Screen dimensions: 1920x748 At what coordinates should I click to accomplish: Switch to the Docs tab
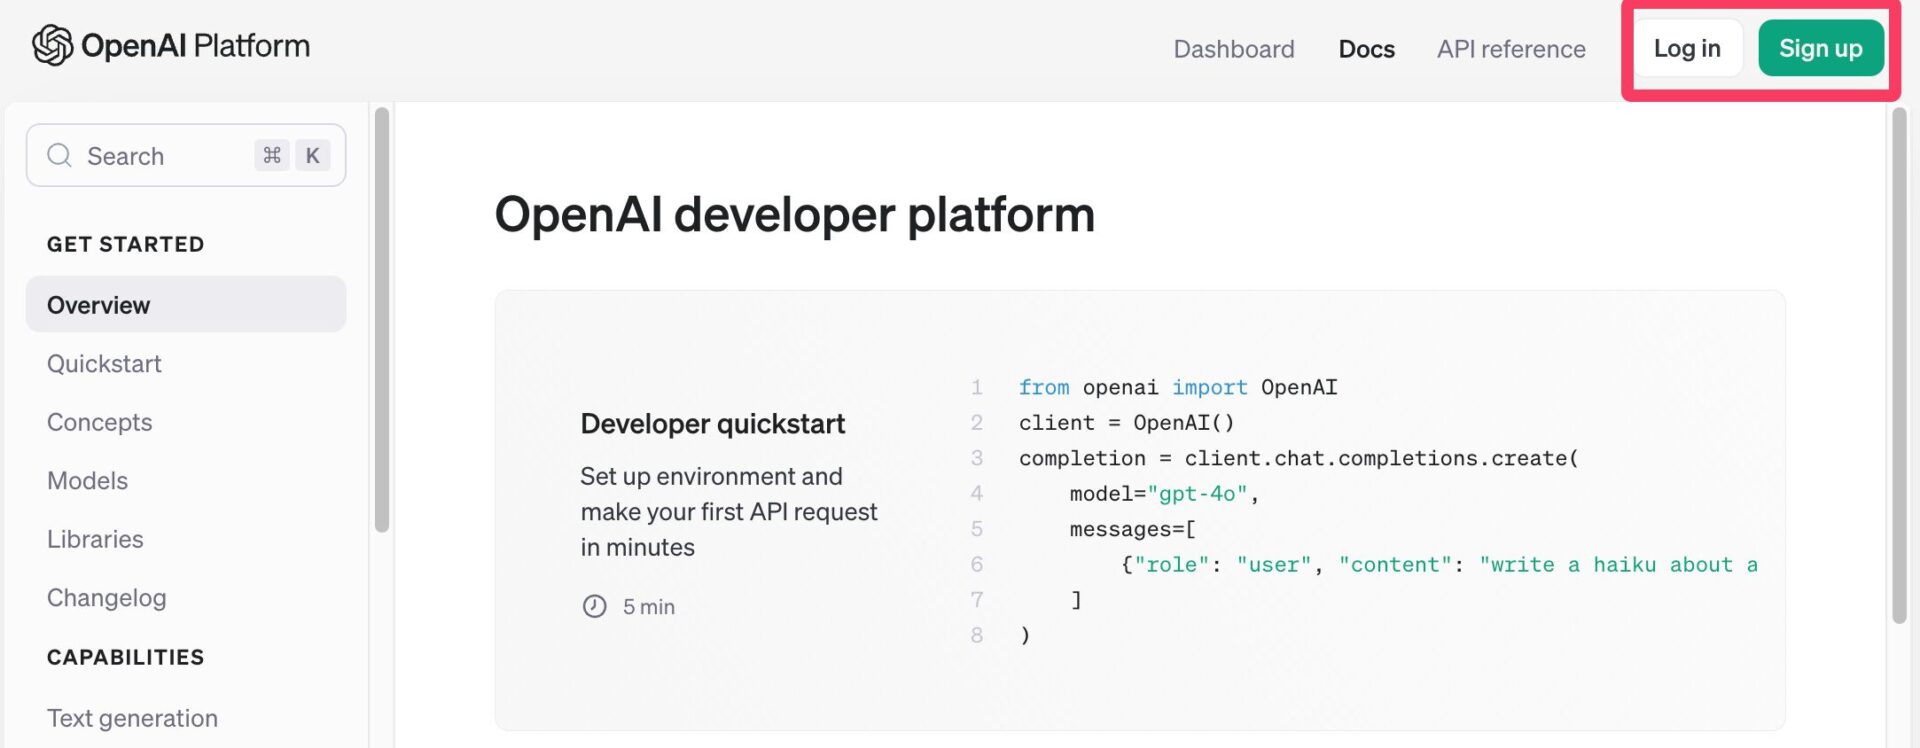pyautogui.click(x=1366, y=49)
